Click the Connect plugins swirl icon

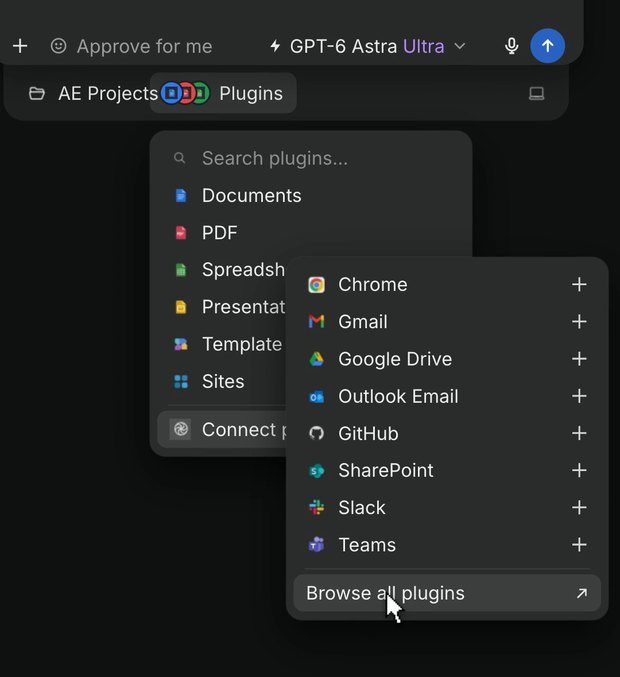180,429
